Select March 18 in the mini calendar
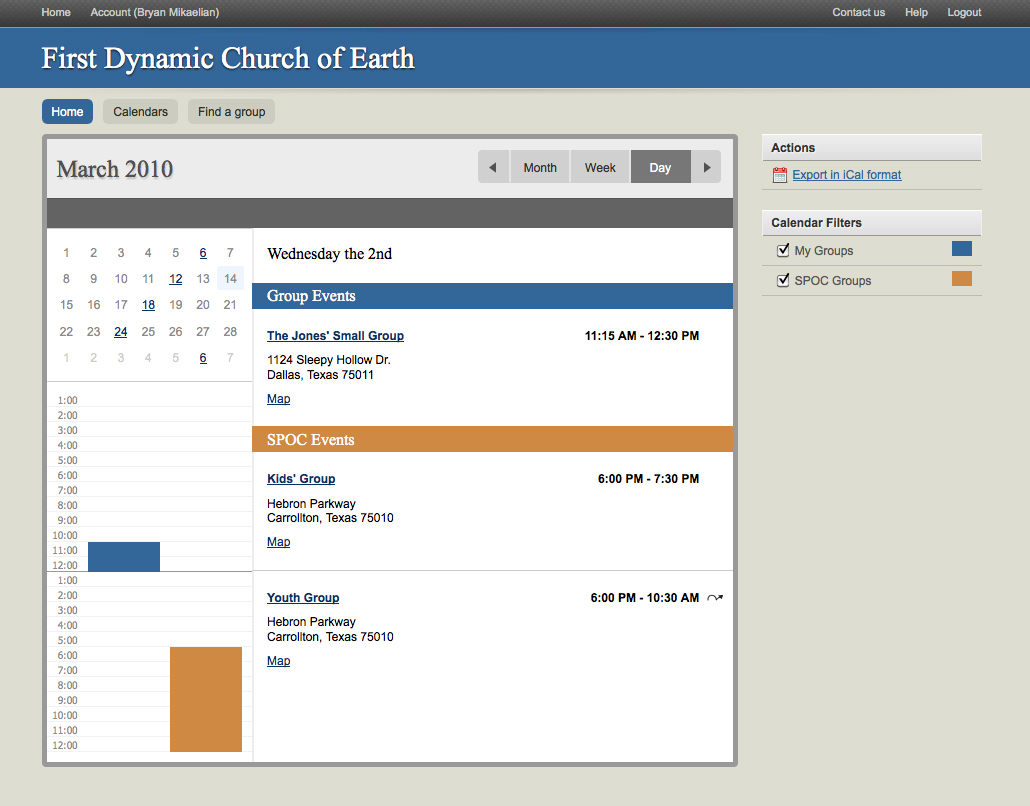Viewport: 1030px width, 806px height. click(148, 305)
